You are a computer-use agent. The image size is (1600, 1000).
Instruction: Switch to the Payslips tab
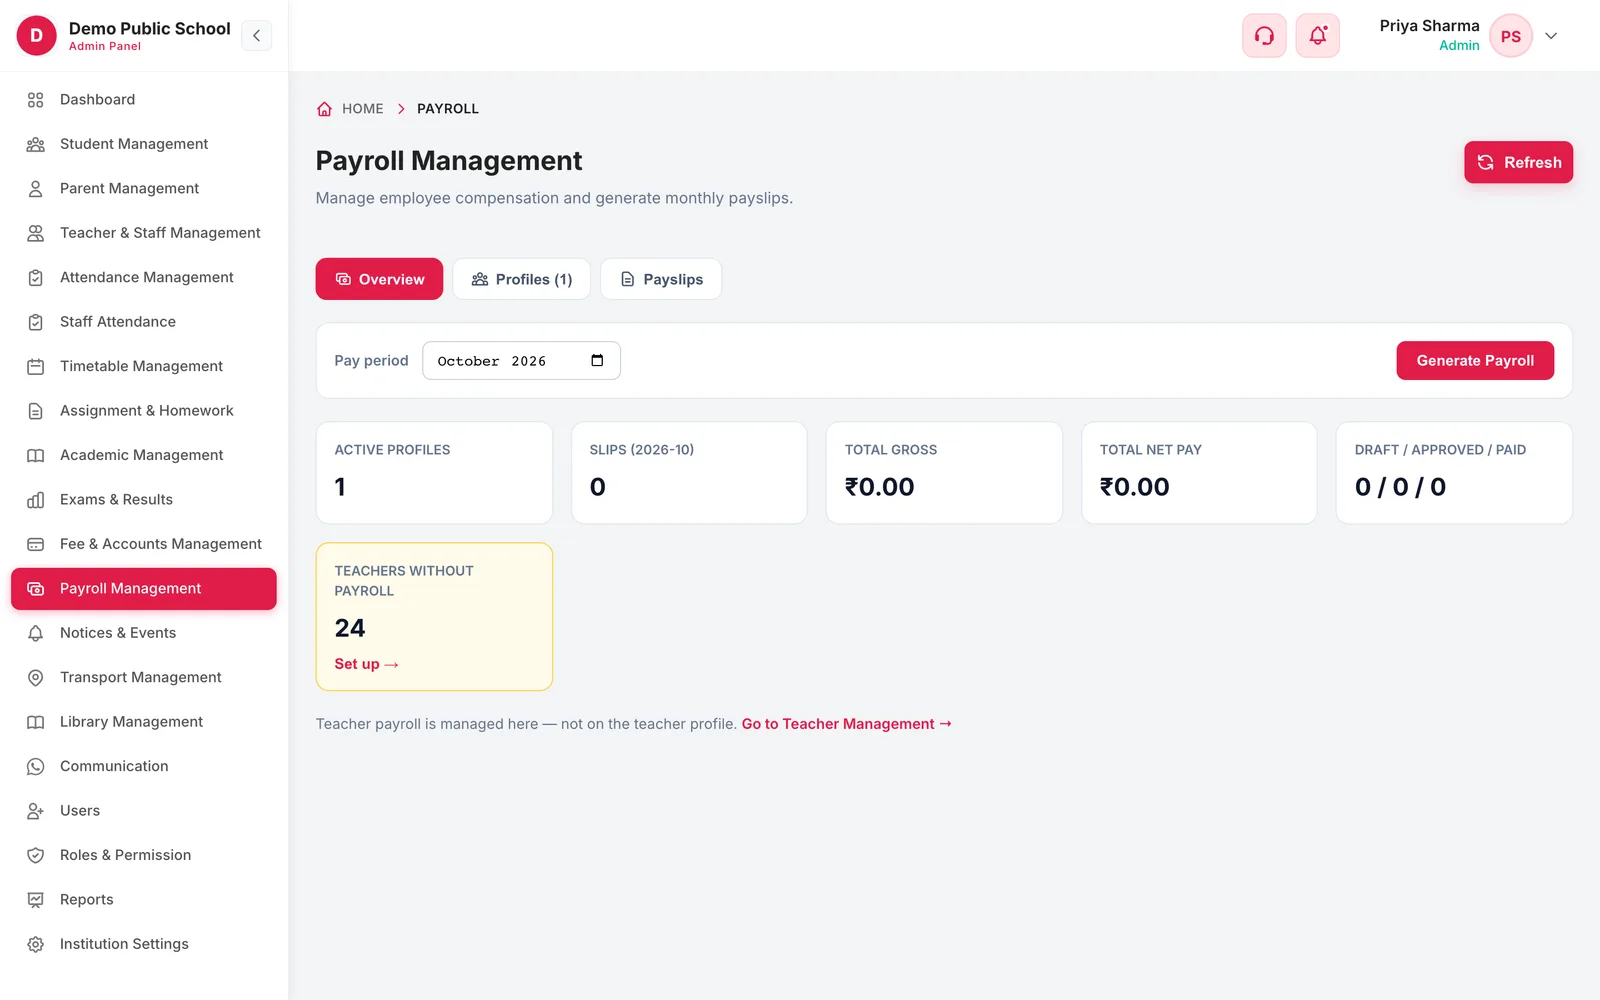click(661, 279)
